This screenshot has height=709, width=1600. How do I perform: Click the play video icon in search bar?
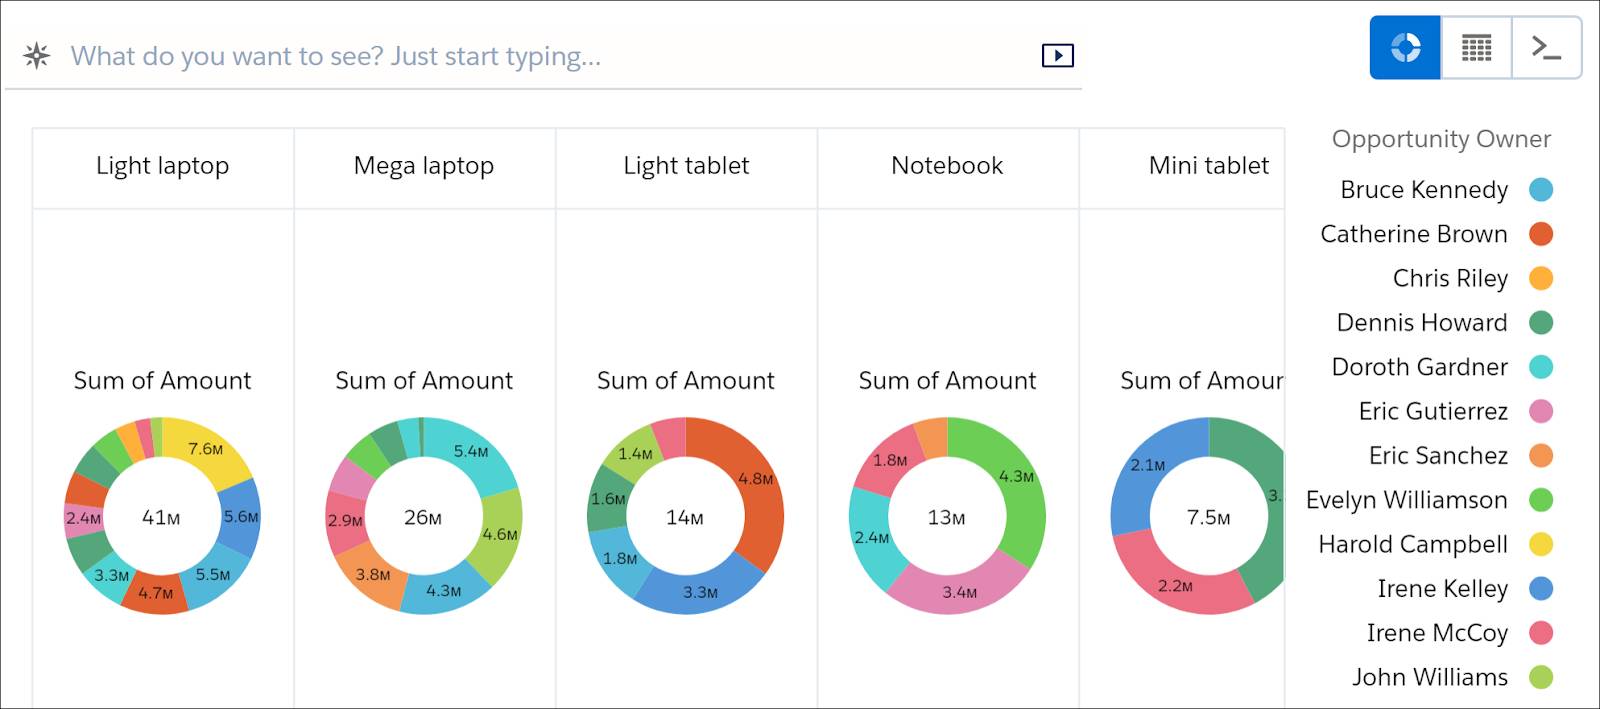click(1057, 55)
